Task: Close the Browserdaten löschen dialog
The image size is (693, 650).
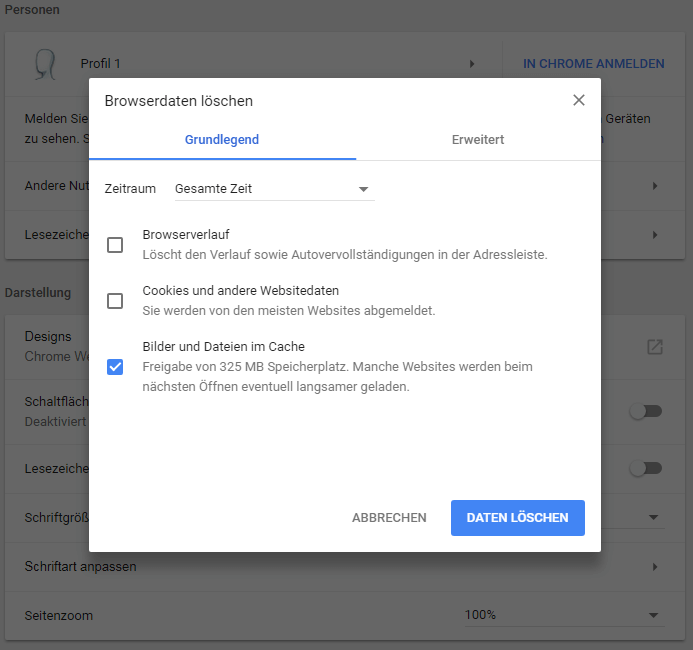Action: (579, 100)
